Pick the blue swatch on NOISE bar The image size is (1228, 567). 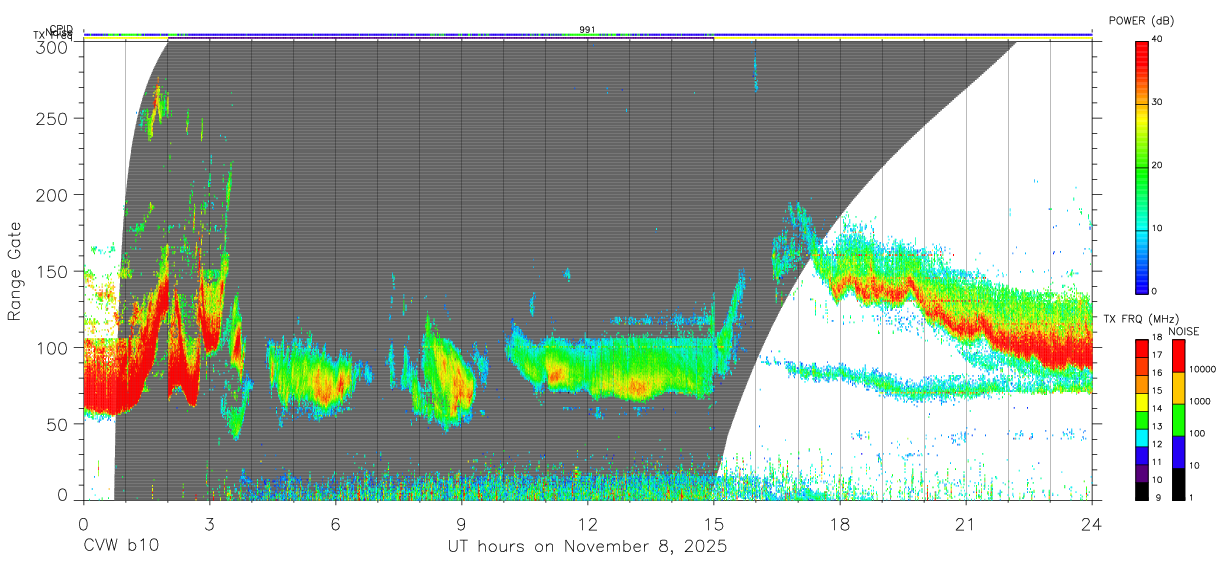pyautogui.click(x=1177, y=452)
